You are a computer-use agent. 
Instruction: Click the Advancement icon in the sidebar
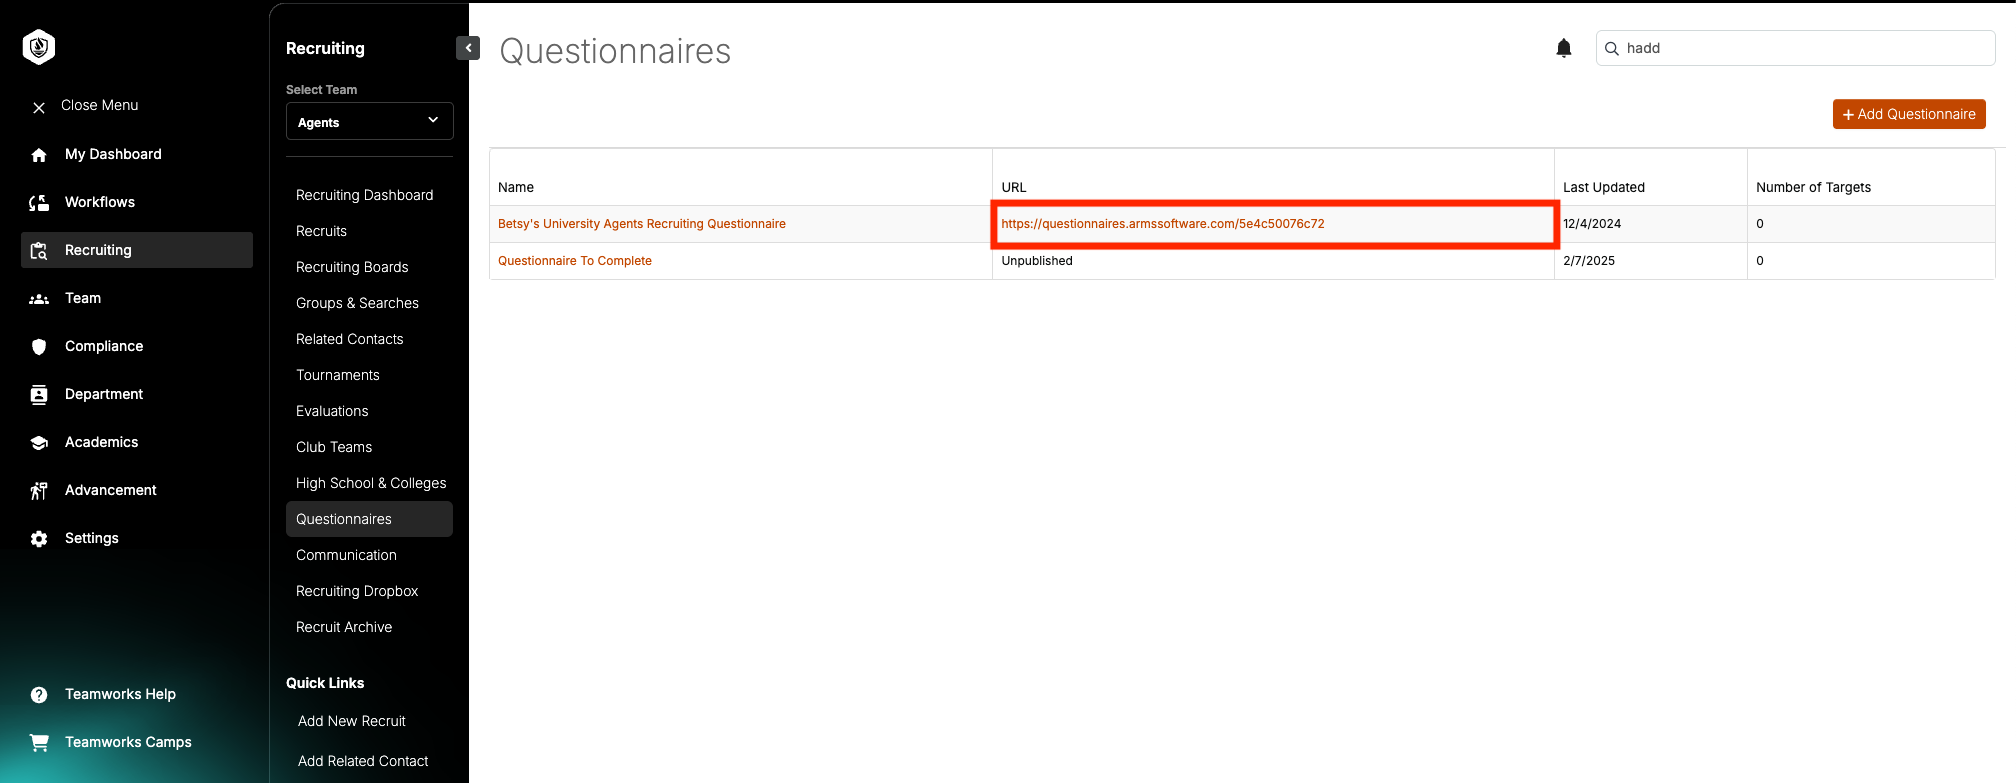(x=39, y=491)
